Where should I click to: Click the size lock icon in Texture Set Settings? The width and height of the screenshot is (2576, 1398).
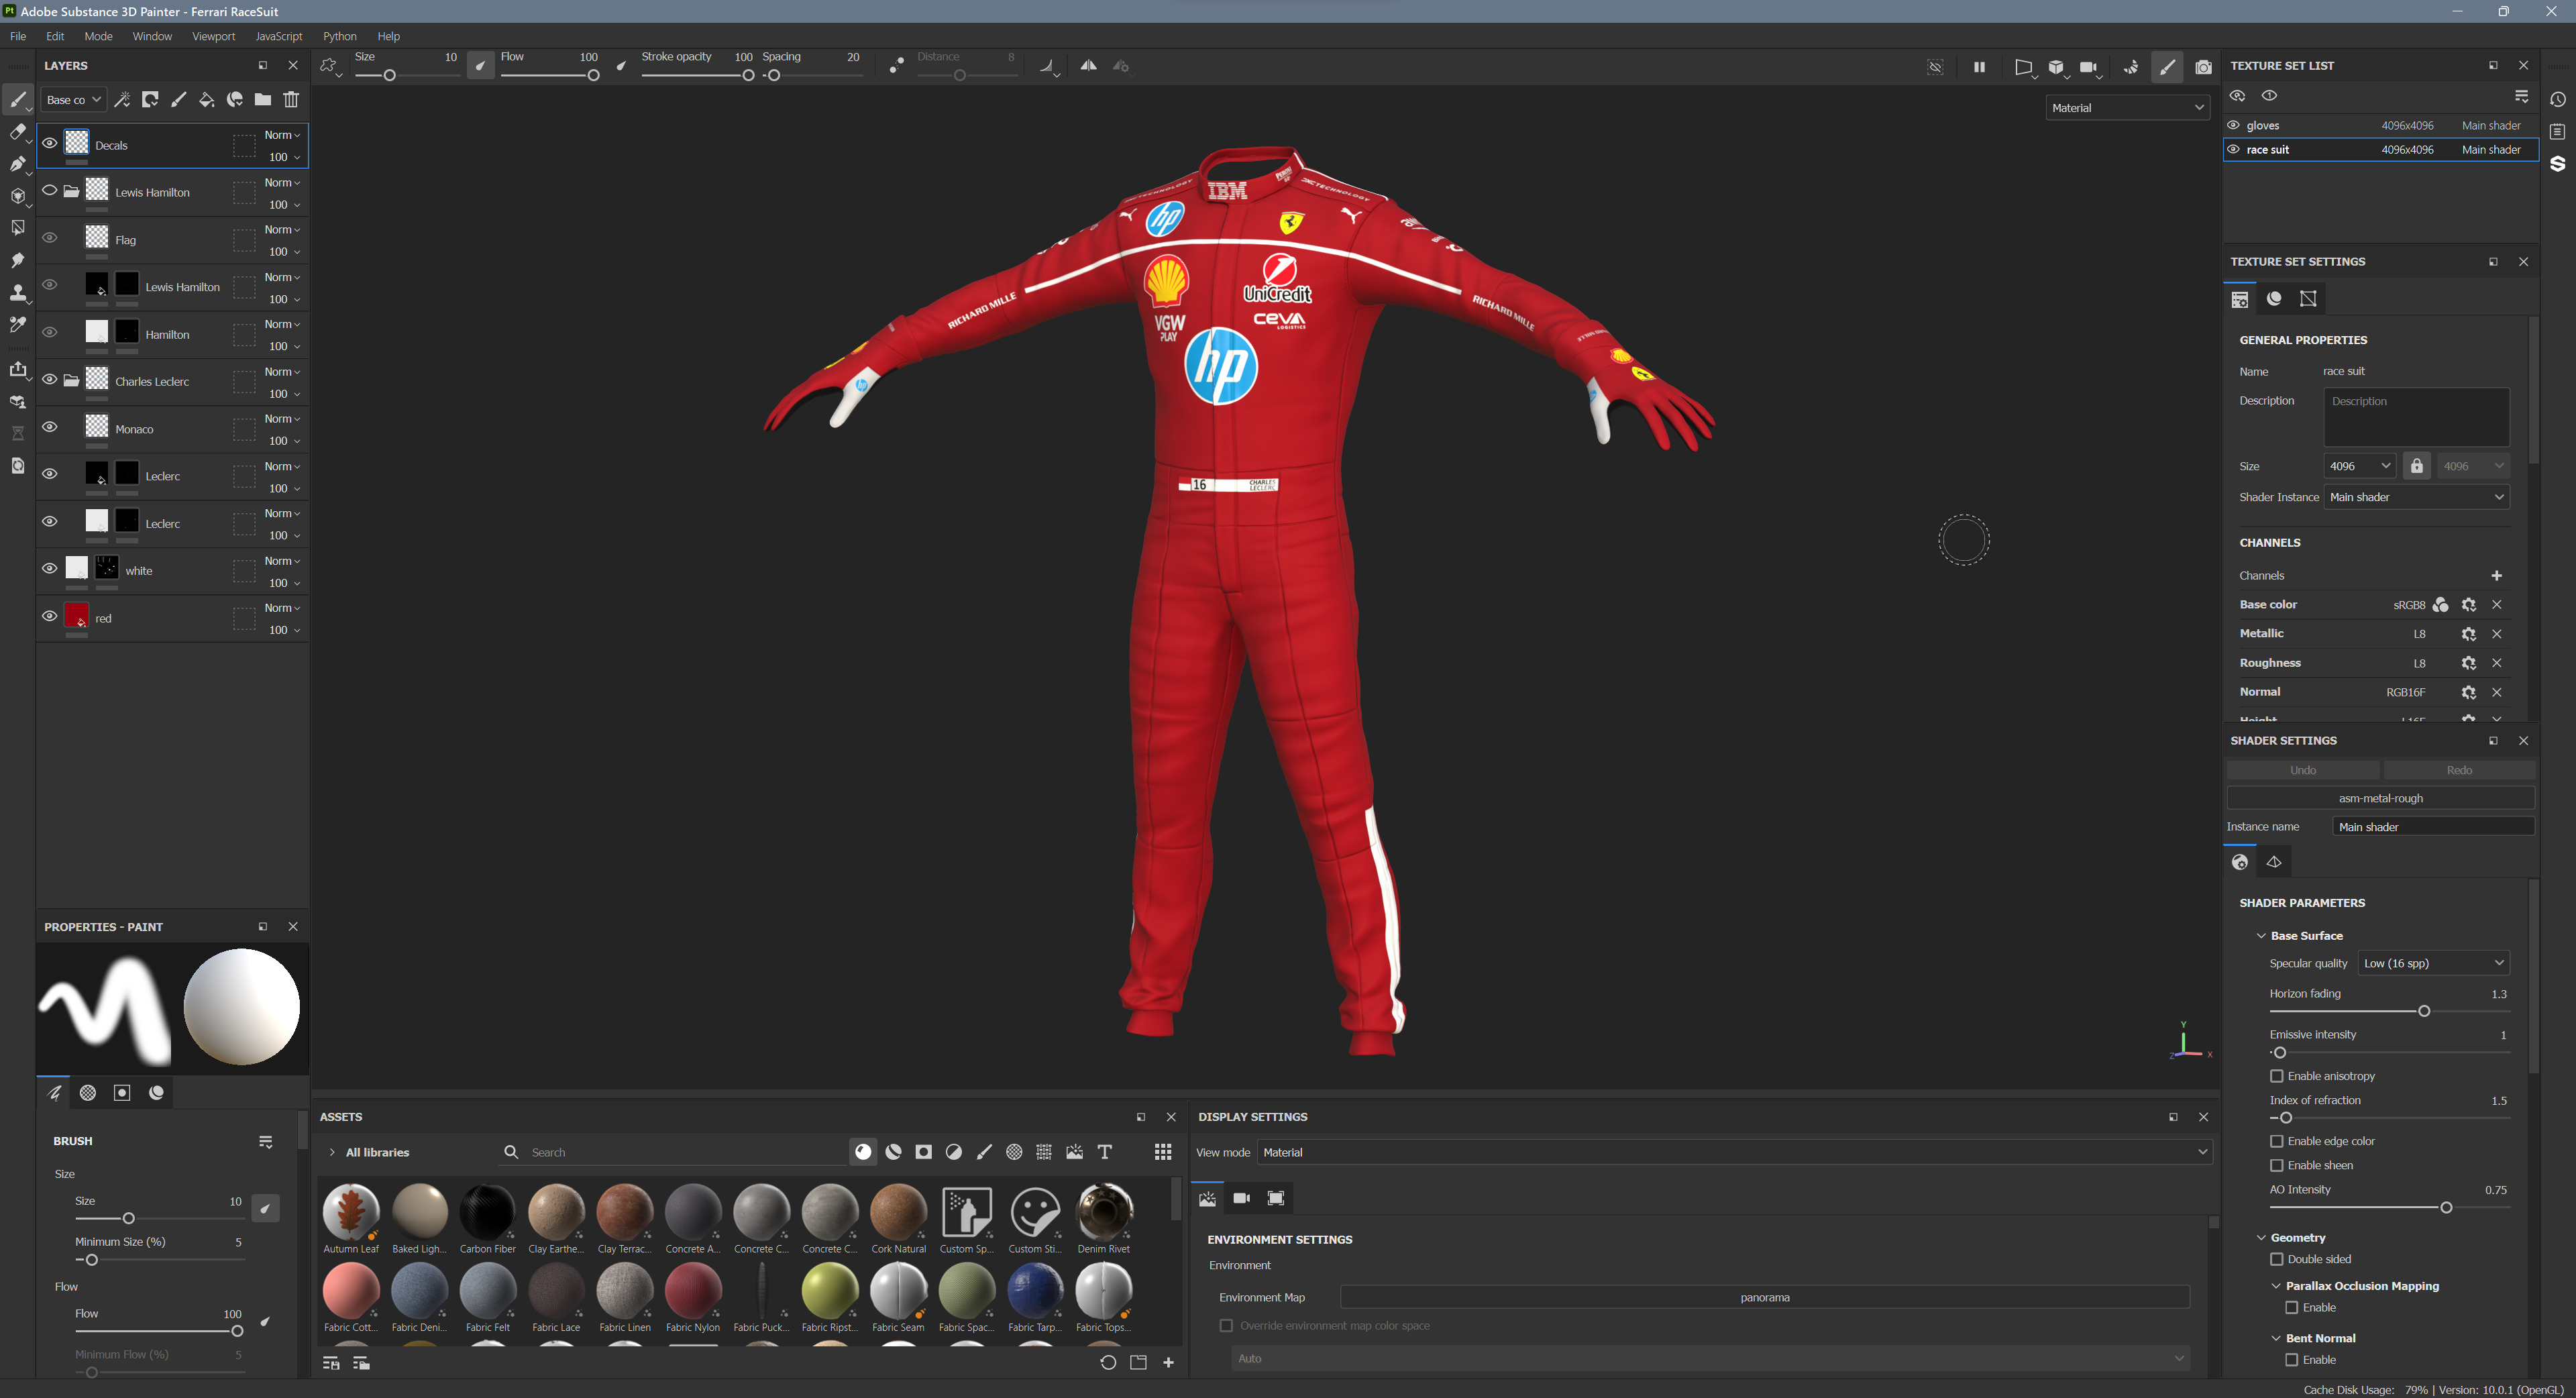2417,466
